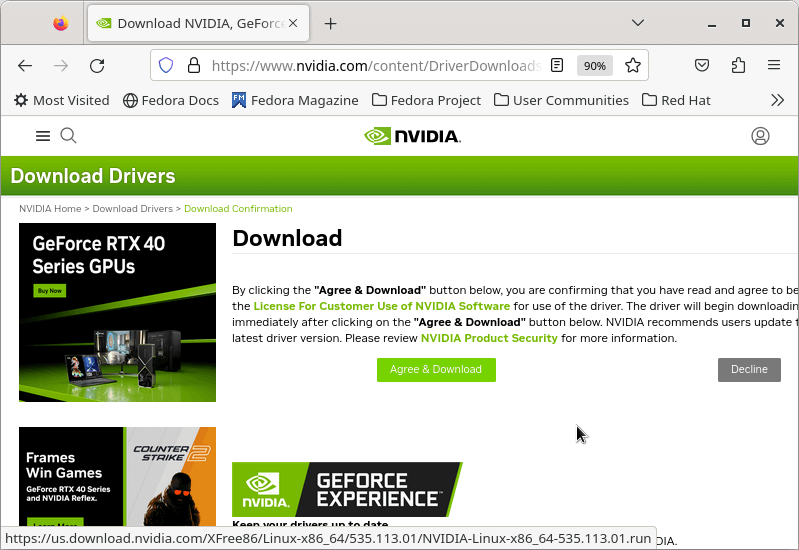The height and width of the screenshot is (550, 799).
Task: Open GeForce RTX 40 Series GPUs banner
Action: pos(117,312)
